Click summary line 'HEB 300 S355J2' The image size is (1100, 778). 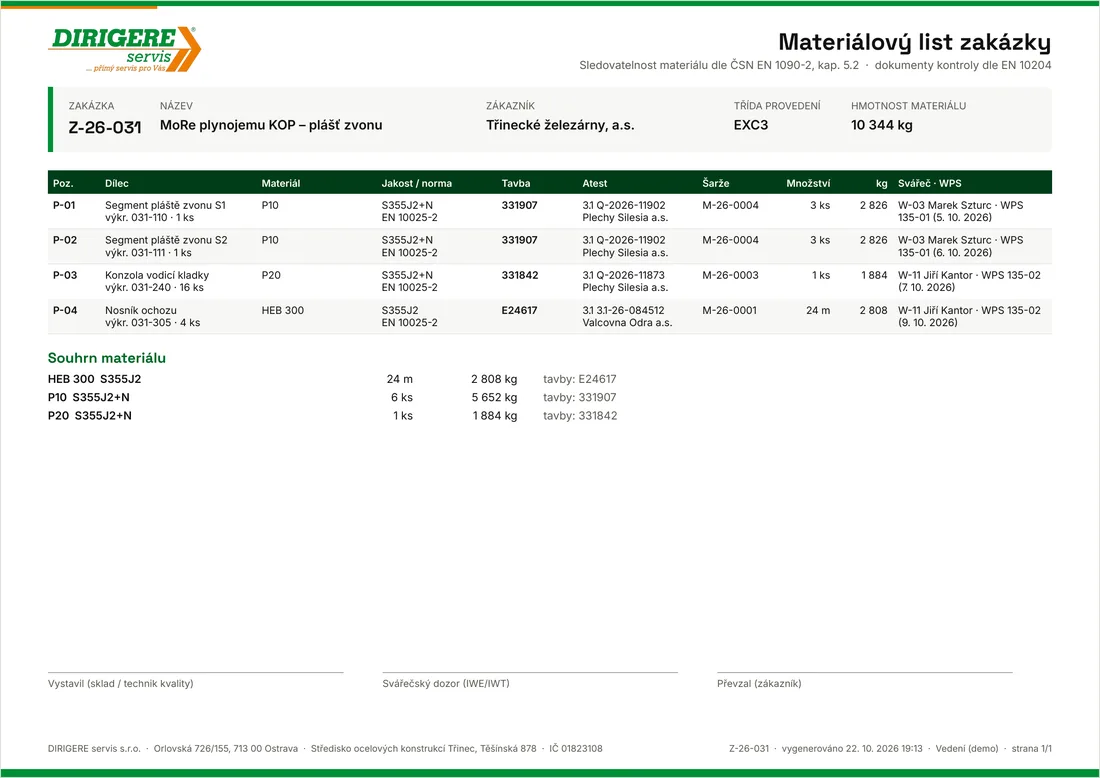tap(95, 379)
